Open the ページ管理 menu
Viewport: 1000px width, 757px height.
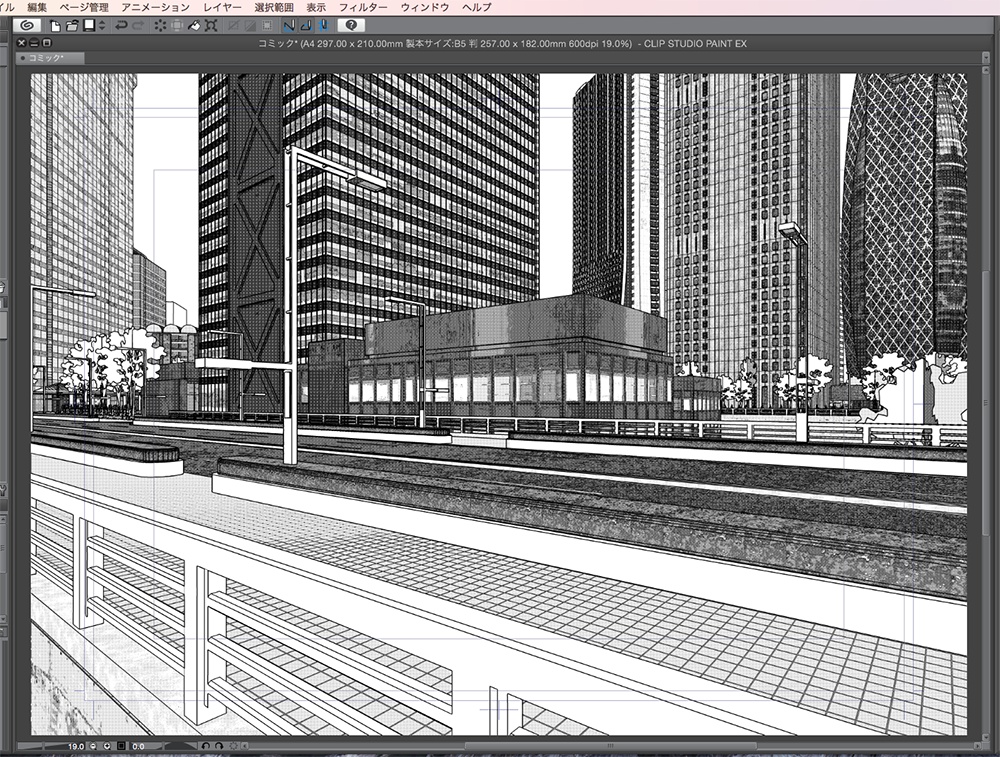(x=84, y=7)
